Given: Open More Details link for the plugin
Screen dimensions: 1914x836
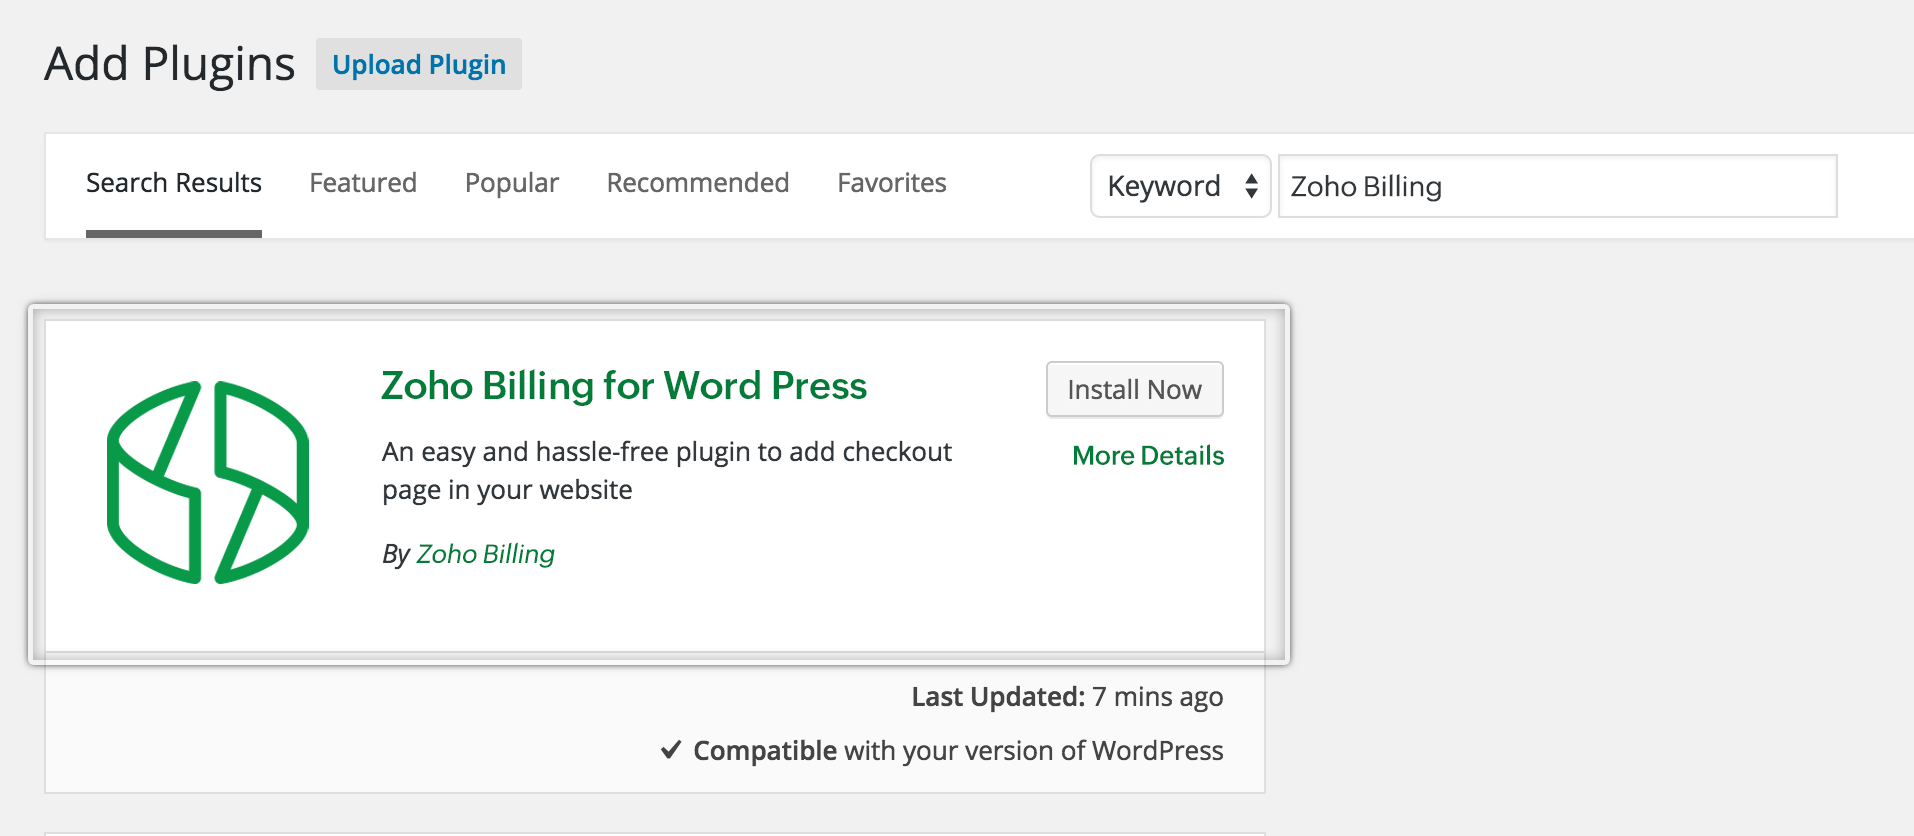Looking at the screenshot, I should coord(1148,456).
